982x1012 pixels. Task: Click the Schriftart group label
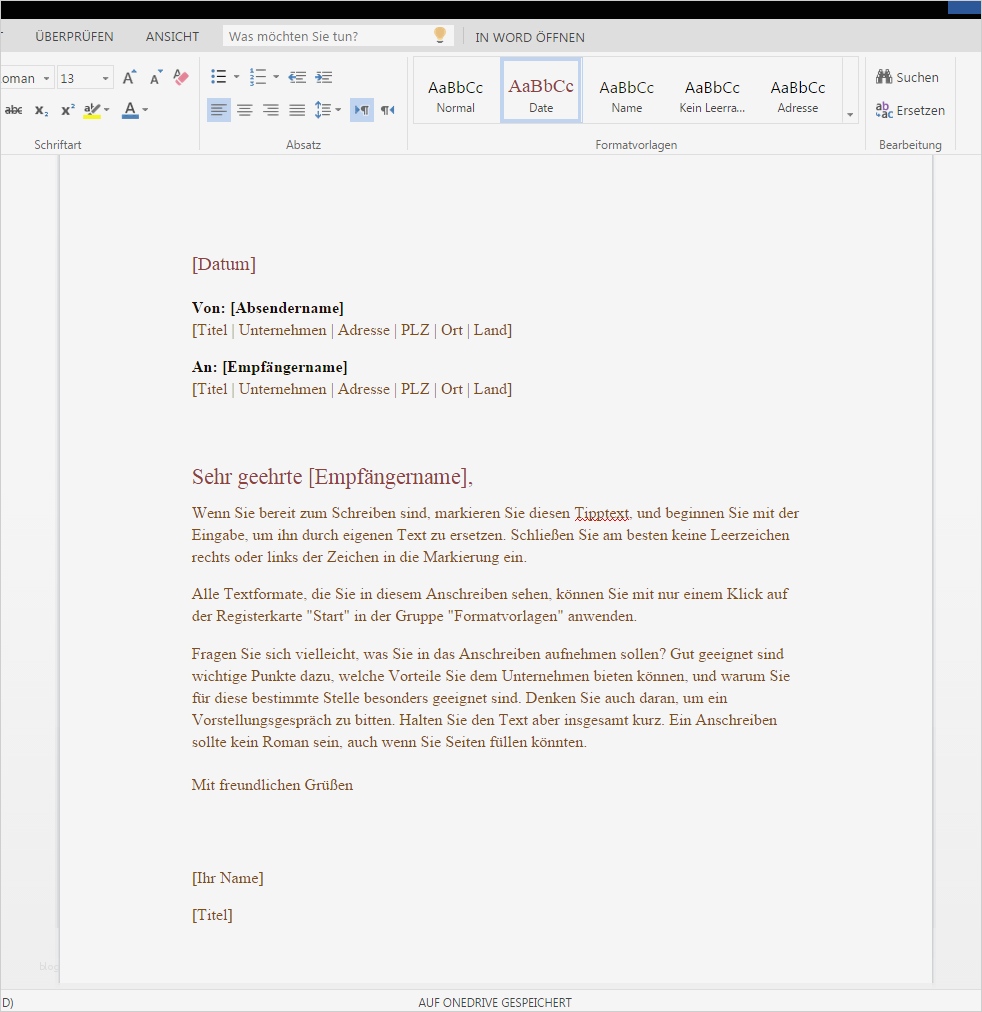[x=58, y=145]
